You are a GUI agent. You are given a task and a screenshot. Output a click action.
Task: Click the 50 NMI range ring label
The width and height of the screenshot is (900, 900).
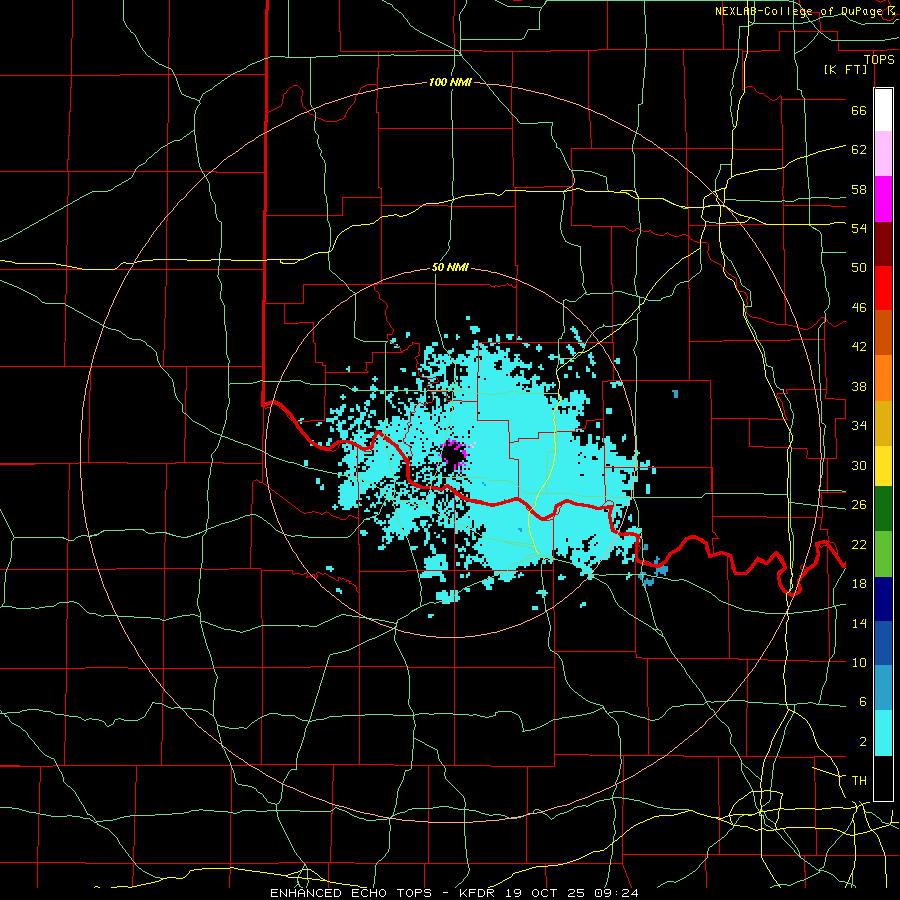pyautogui.click(x=450, y=267)
